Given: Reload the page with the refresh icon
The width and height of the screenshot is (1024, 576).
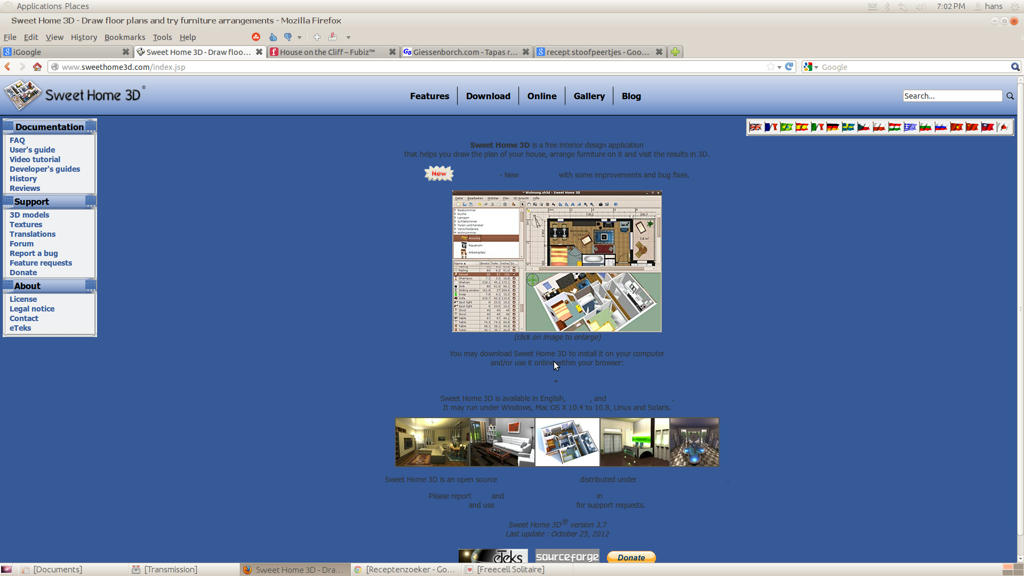Looking at the screenshot, I should (x=789, y=67).
